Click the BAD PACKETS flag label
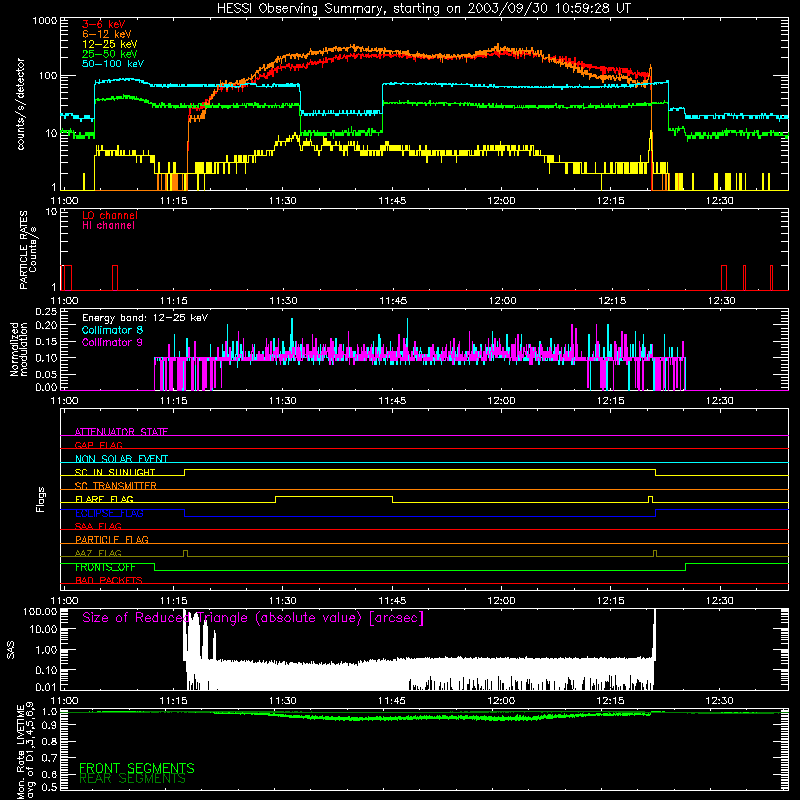800x800 pixels. tap(109, 580)
